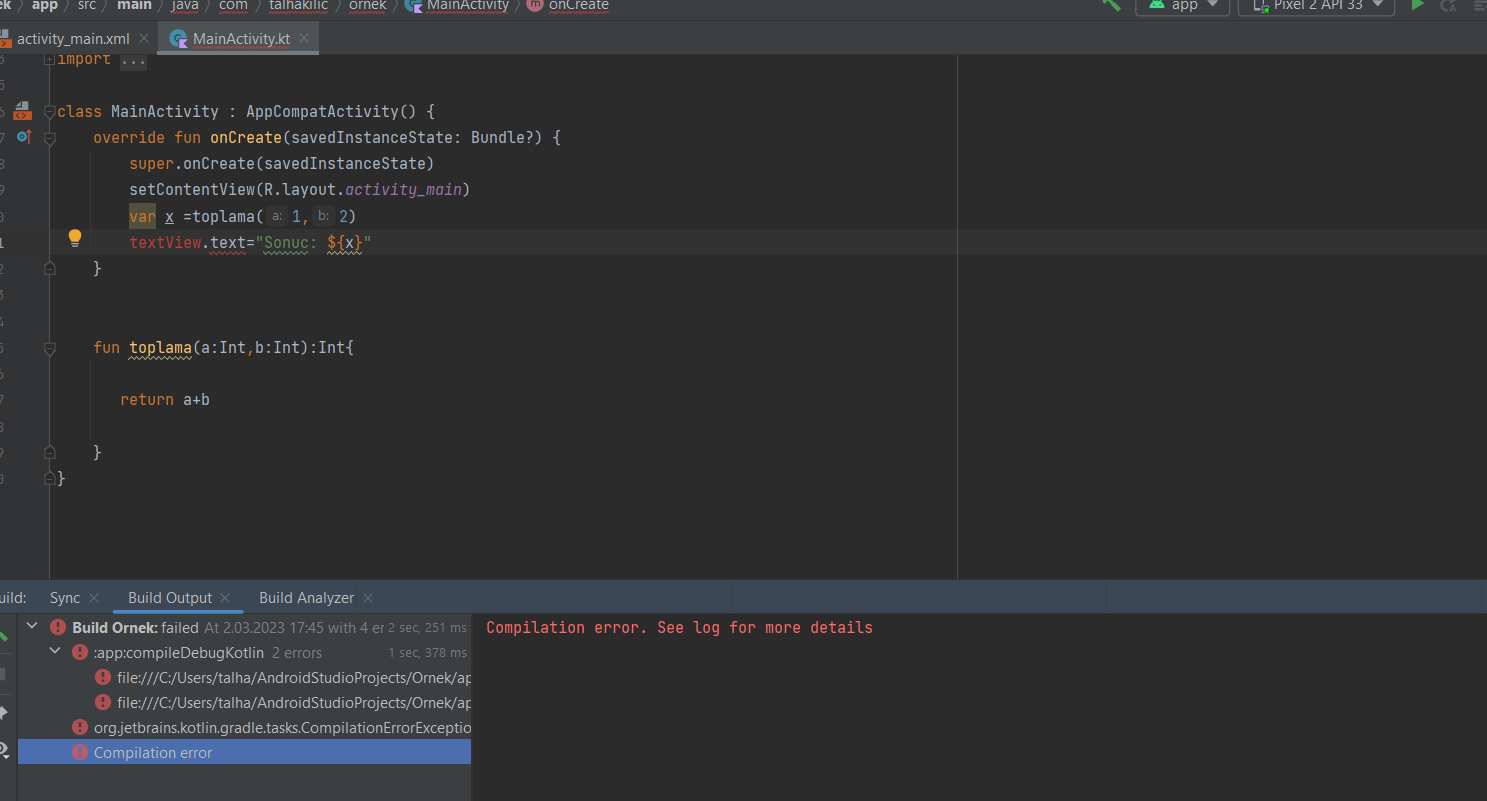Collapse the :app:compileDebugKotlin node

point(55,652)
